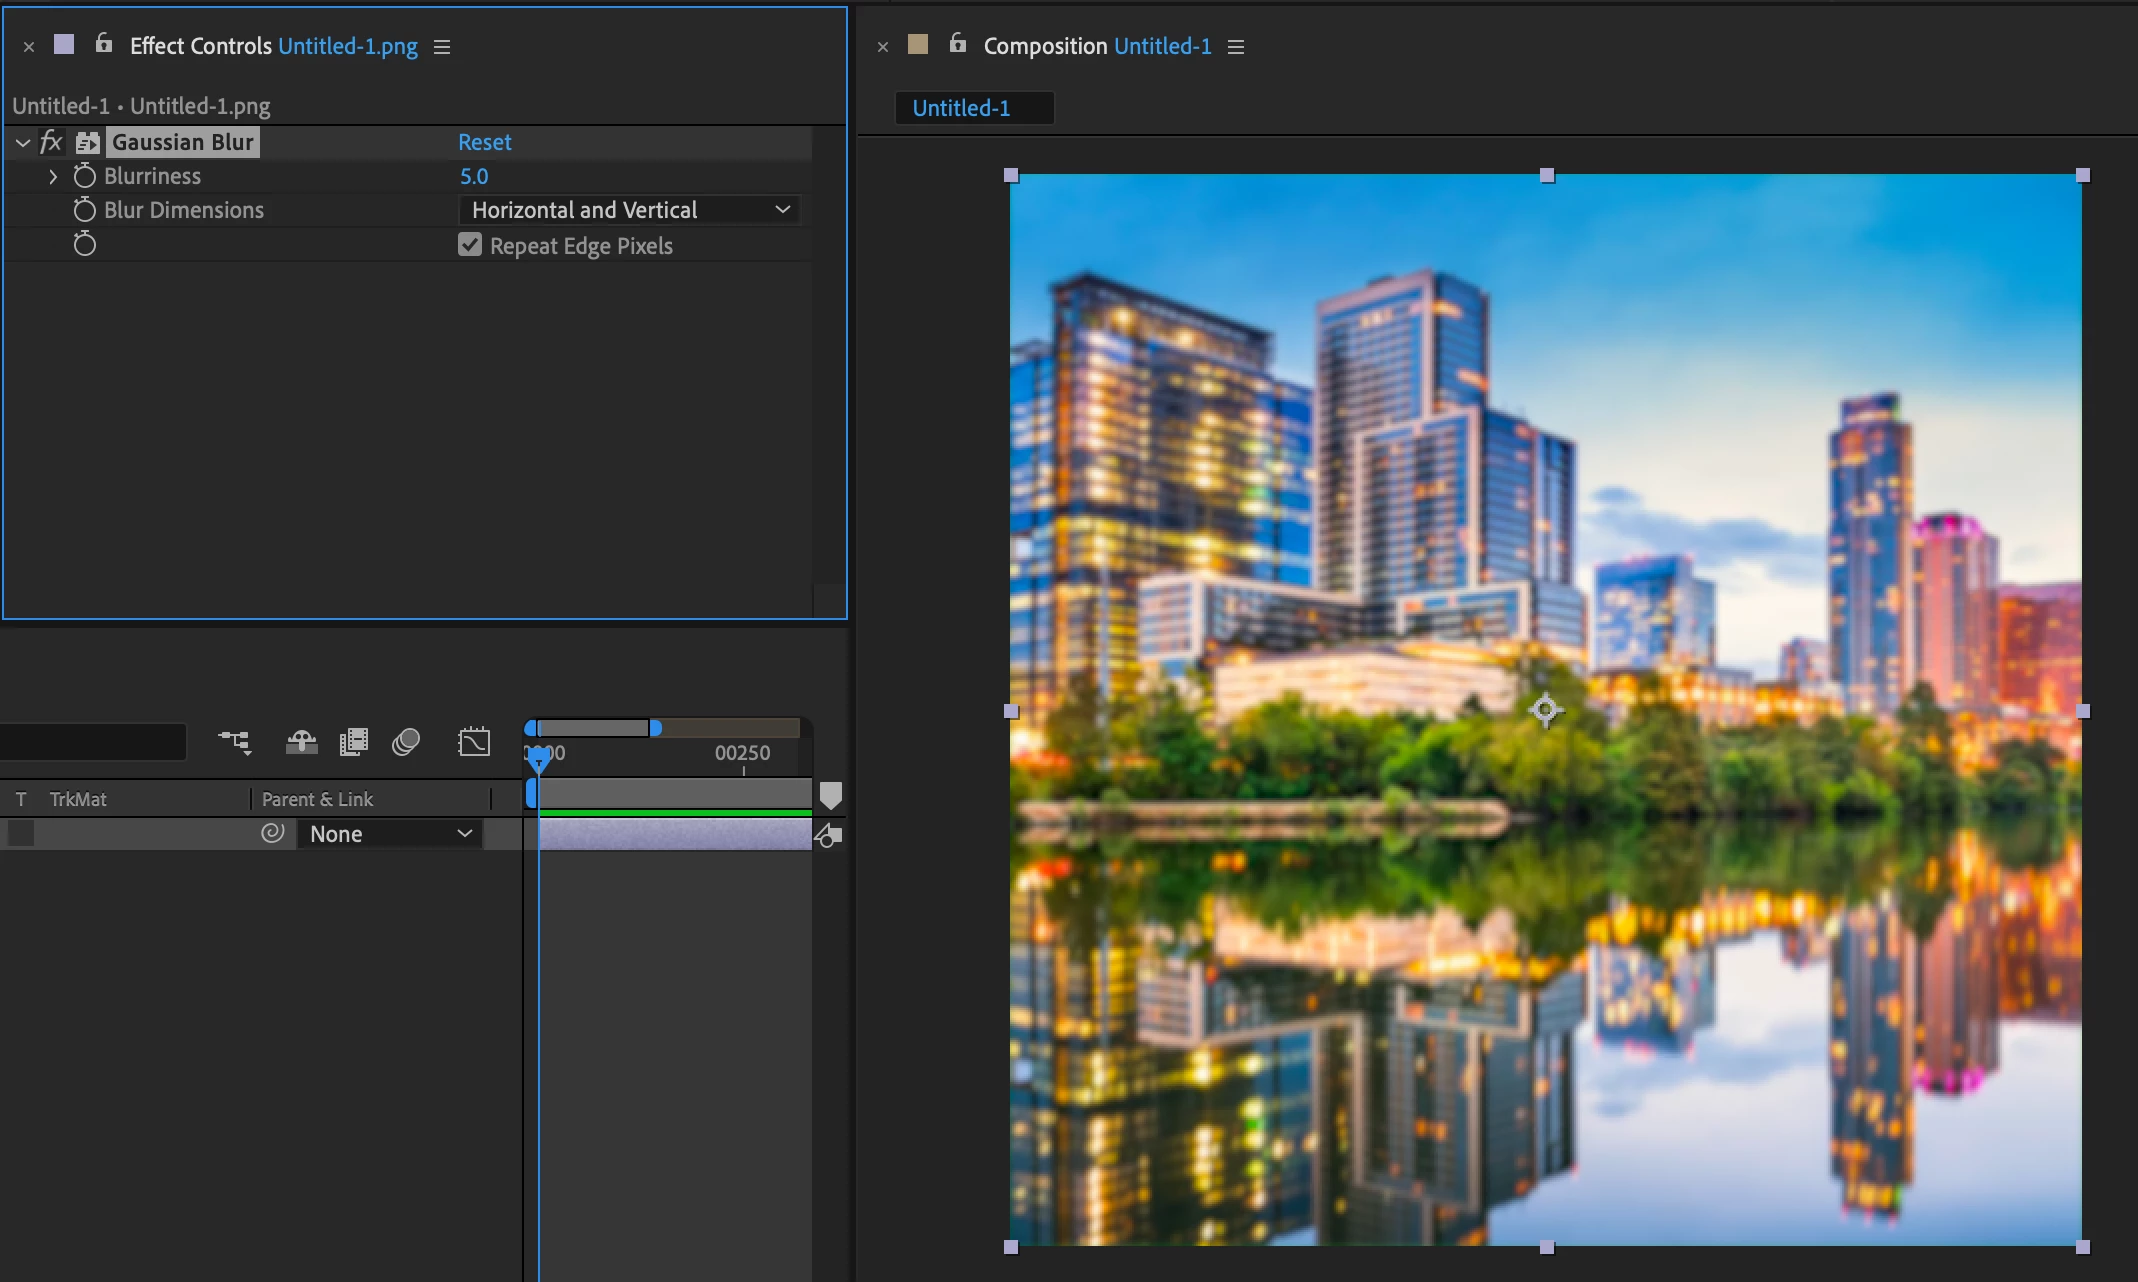Click the Blurriness stopwatch icon

click(x=85, y=176)
